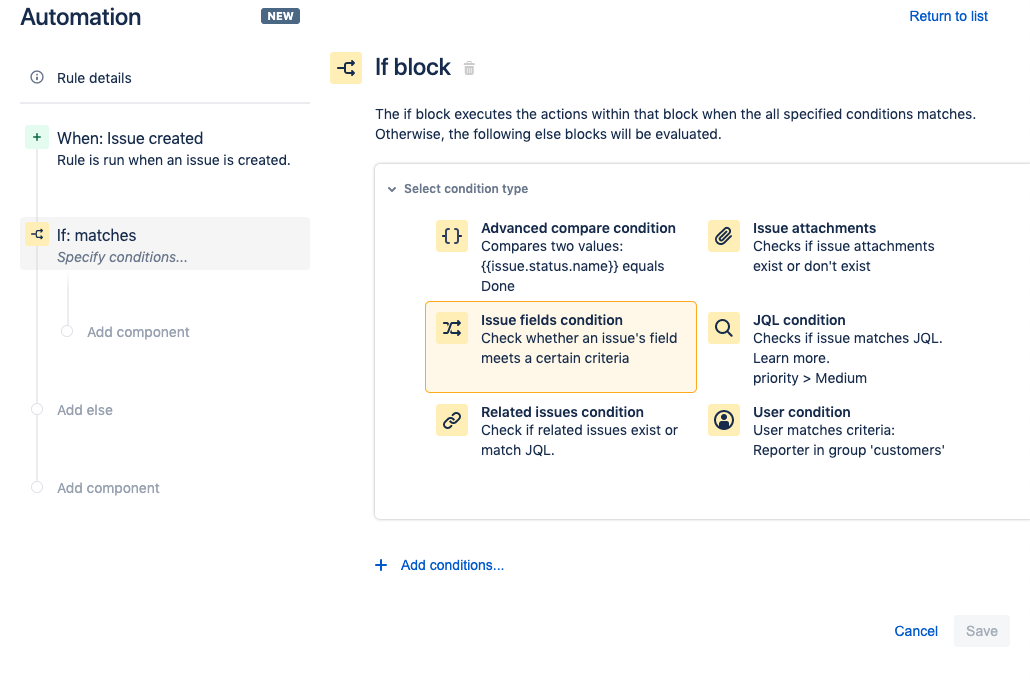Select the Issue fields condition shuffle icon
Image resolution: width=1030 pixels, height=700 pixels.
click(451, 327)
